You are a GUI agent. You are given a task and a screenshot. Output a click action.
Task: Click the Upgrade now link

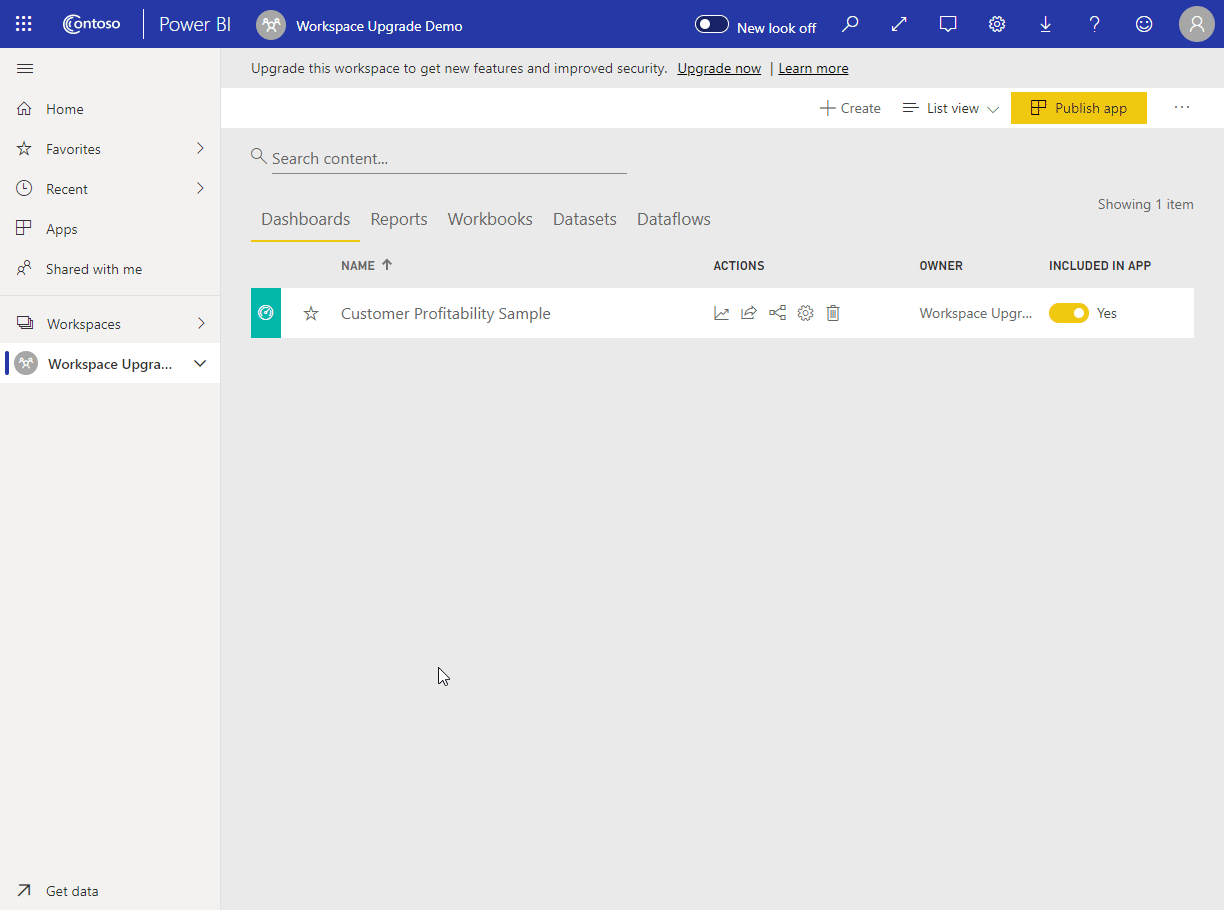tap(719, 69)
